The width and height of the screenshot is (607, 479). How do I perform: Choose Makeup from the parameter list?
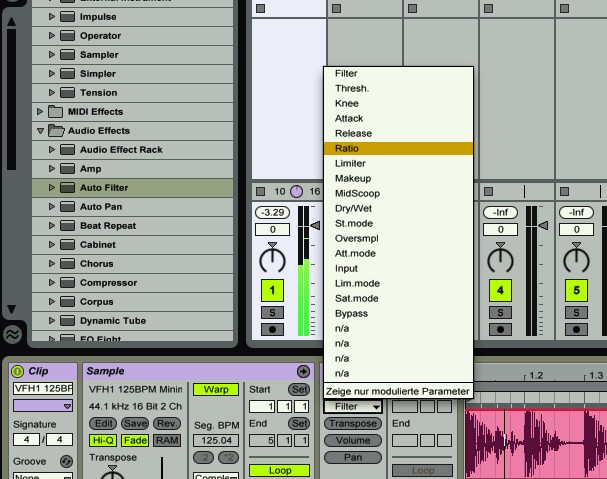point(398,179)
